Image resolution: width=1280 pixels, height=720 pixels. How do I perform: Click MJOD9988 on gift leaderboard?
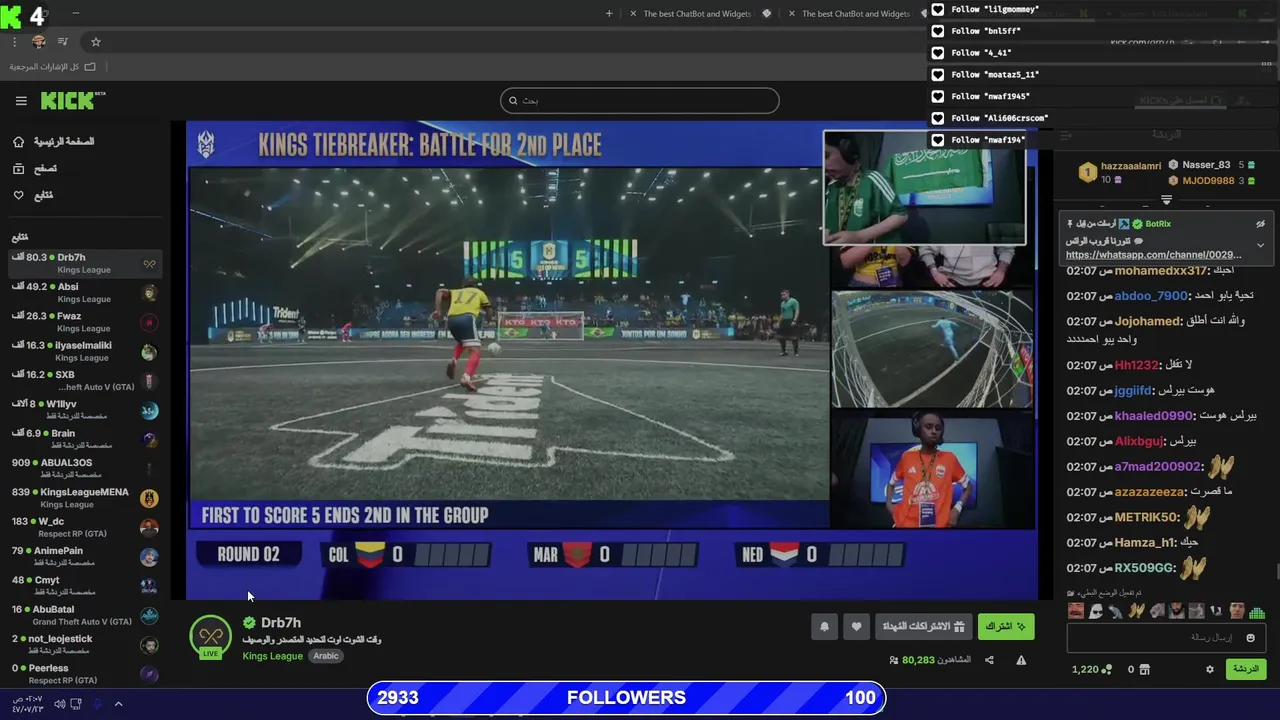(x=1208, y=181)
